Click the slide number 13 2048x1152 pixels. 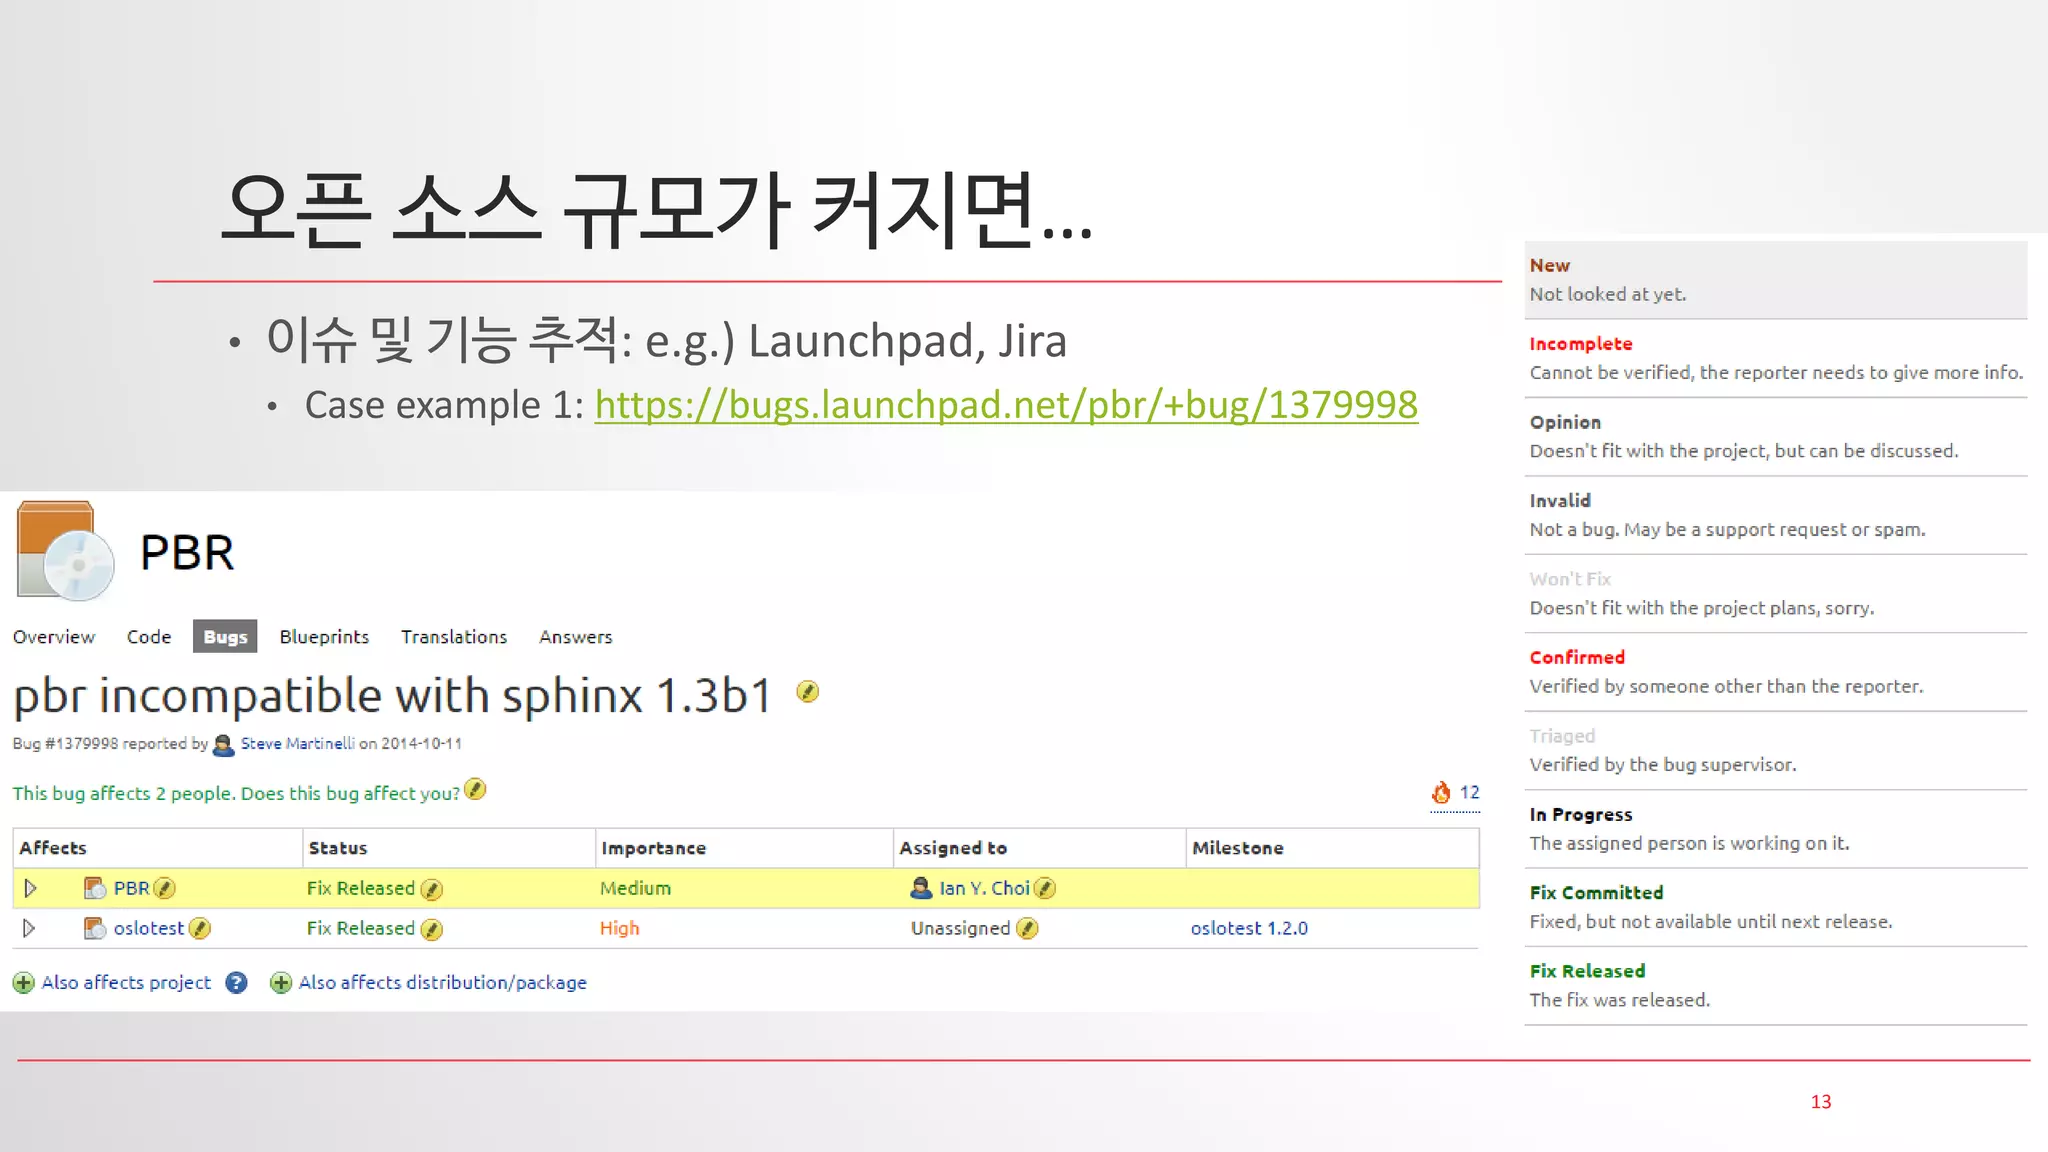[x=1821, y=1101]
